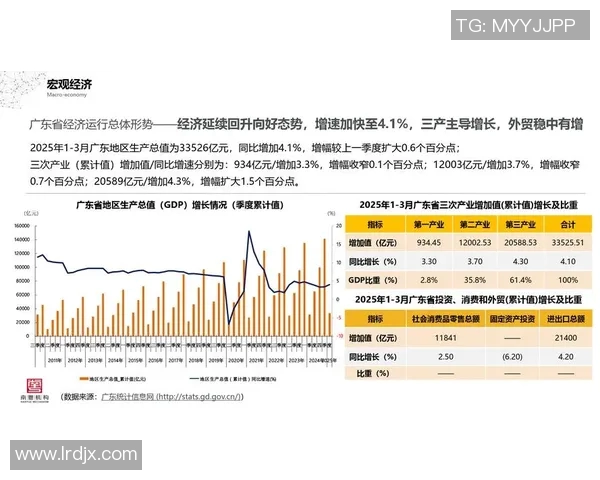Select the cell value 12002.53

(474, 243)
